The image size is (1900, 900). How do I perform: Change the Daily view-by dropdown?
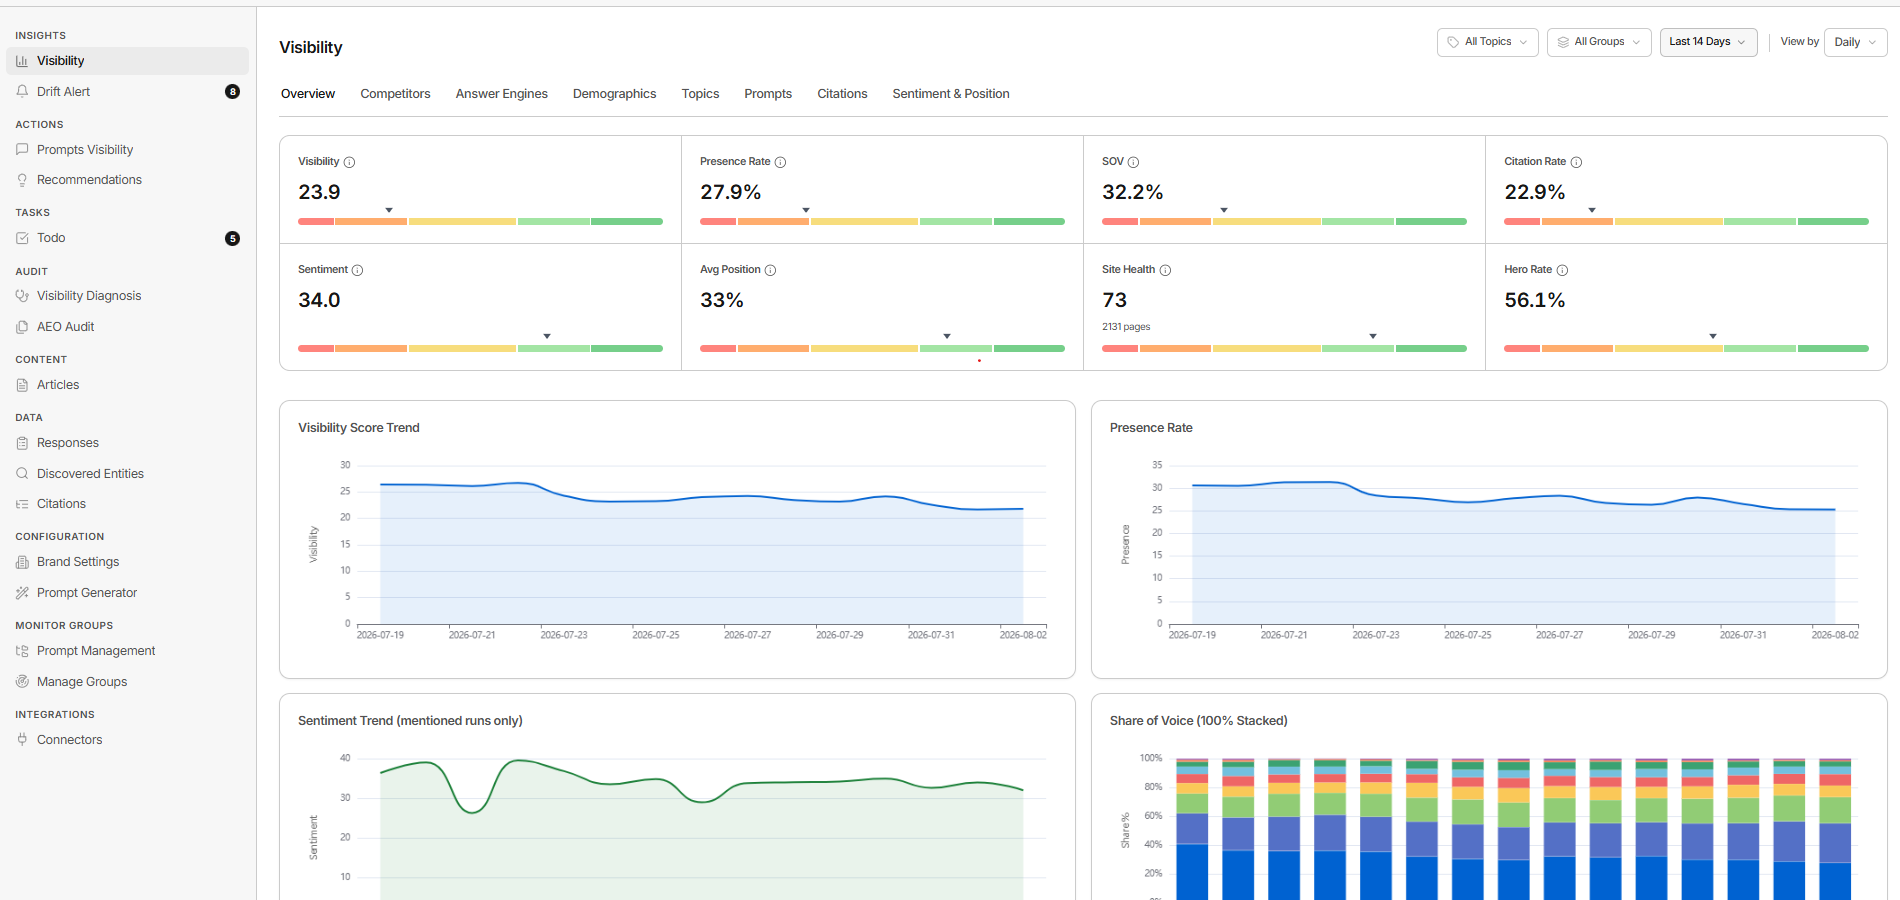[1855, 42]
